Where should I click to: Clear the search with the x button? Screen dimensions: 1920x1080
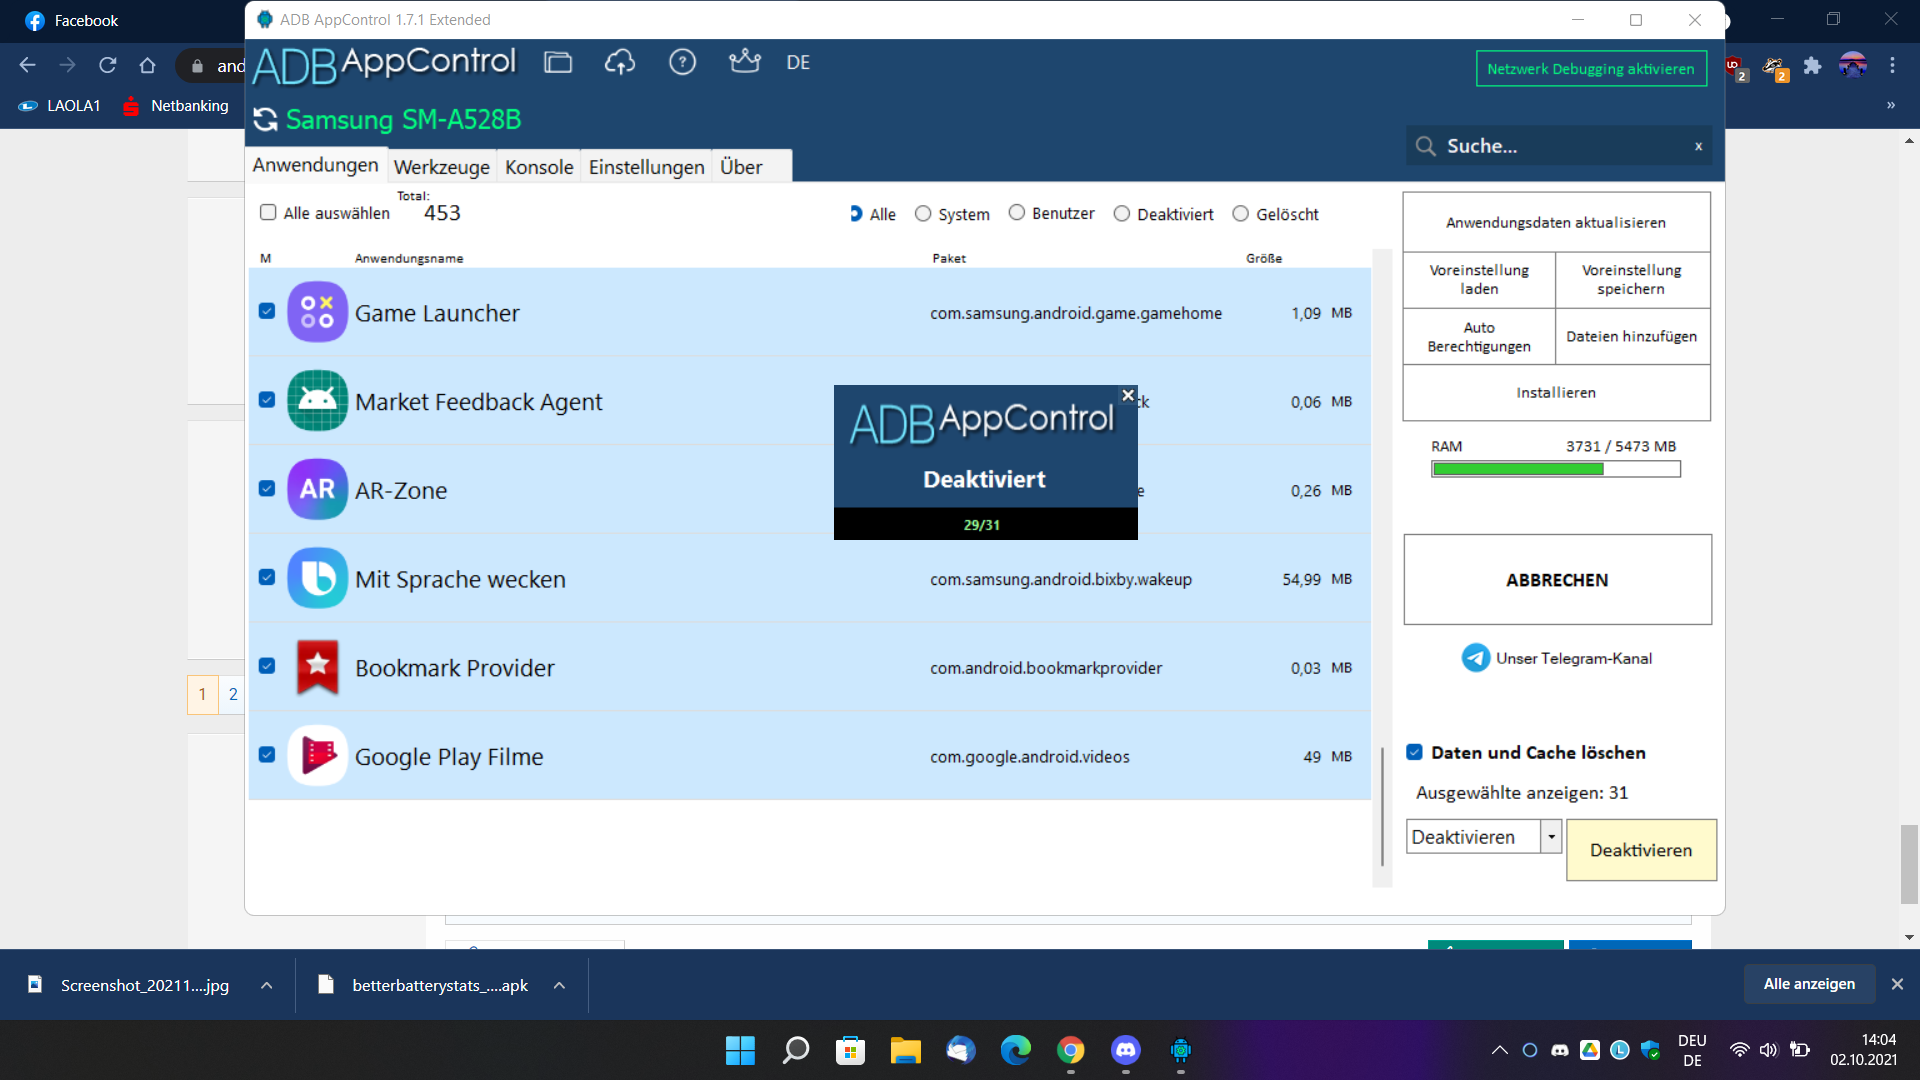1698,146
